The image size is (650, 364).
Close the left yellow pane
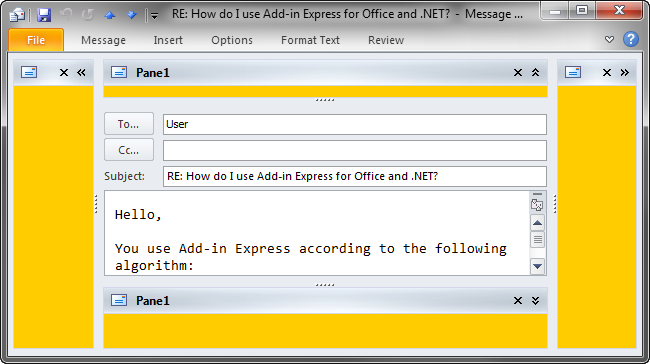tap(64, 73)
